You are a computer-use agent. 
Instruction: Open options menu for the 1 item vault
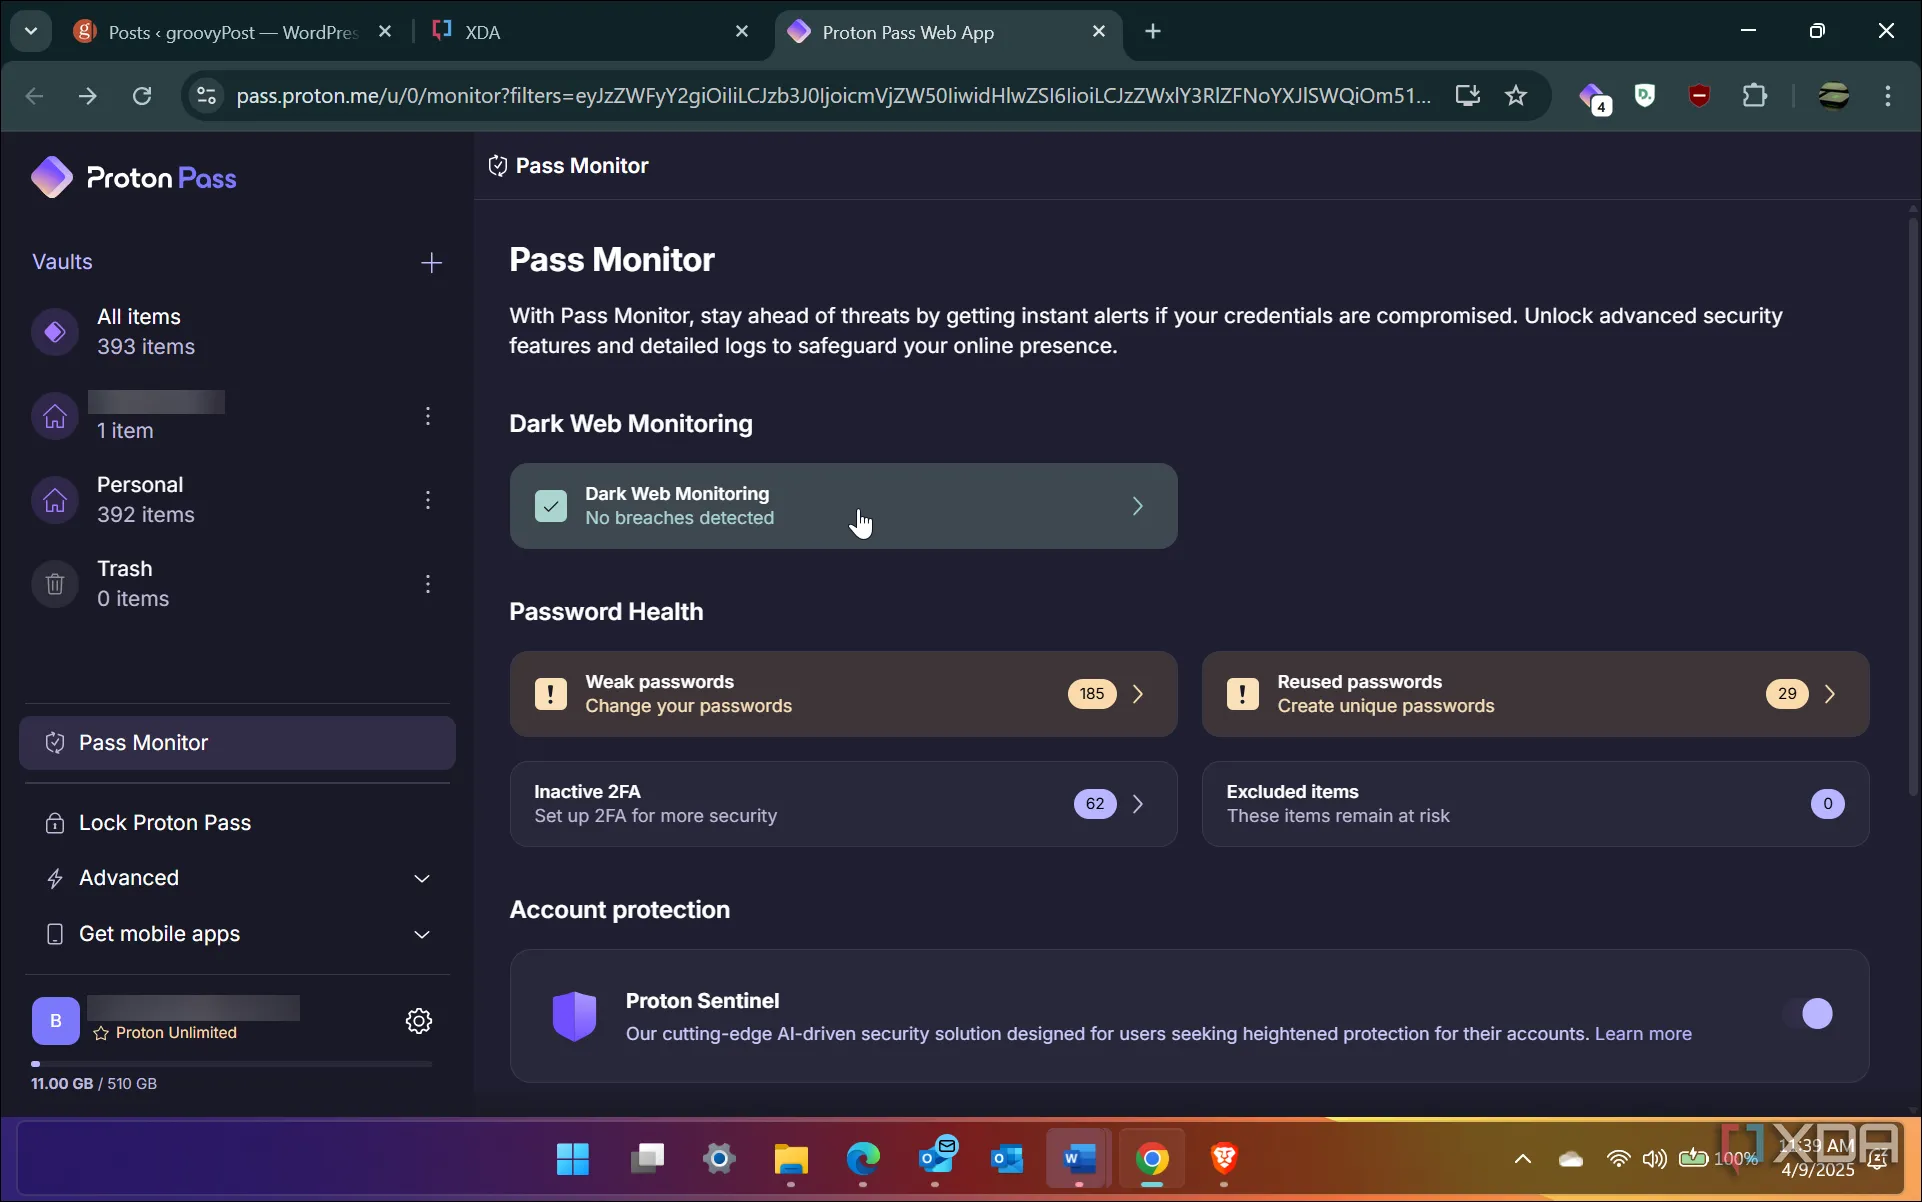click(x=427, y=415)
